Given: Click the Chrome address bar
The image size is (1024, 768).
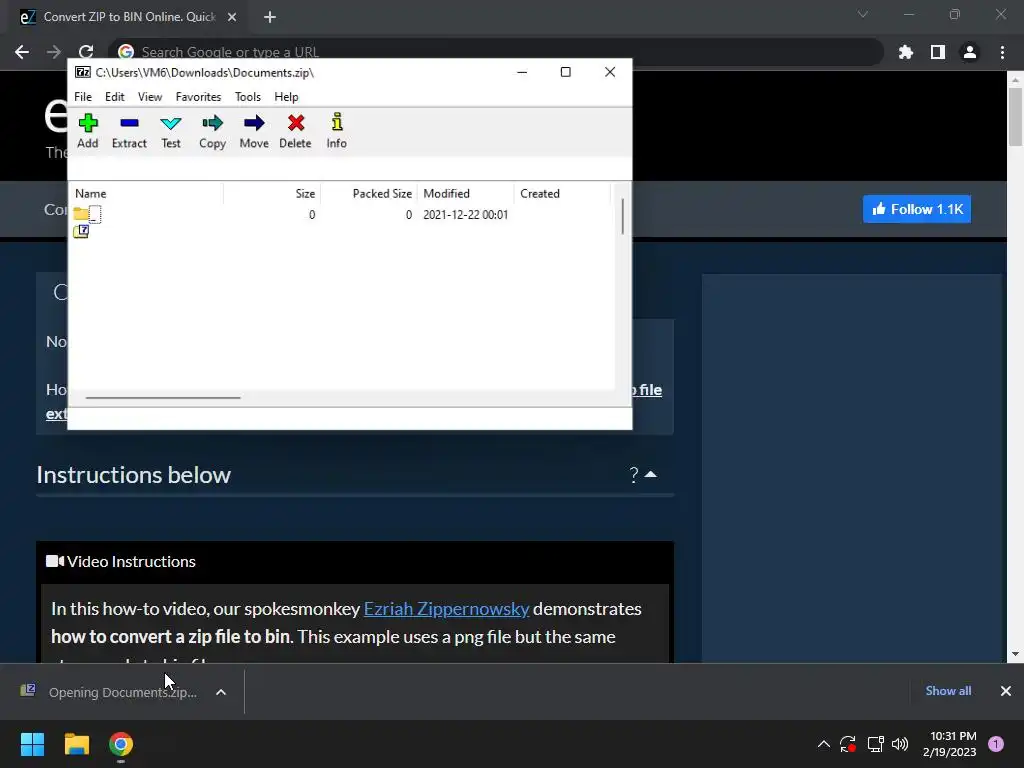Looking at the screenshot, I should click(x=496, y=52).
